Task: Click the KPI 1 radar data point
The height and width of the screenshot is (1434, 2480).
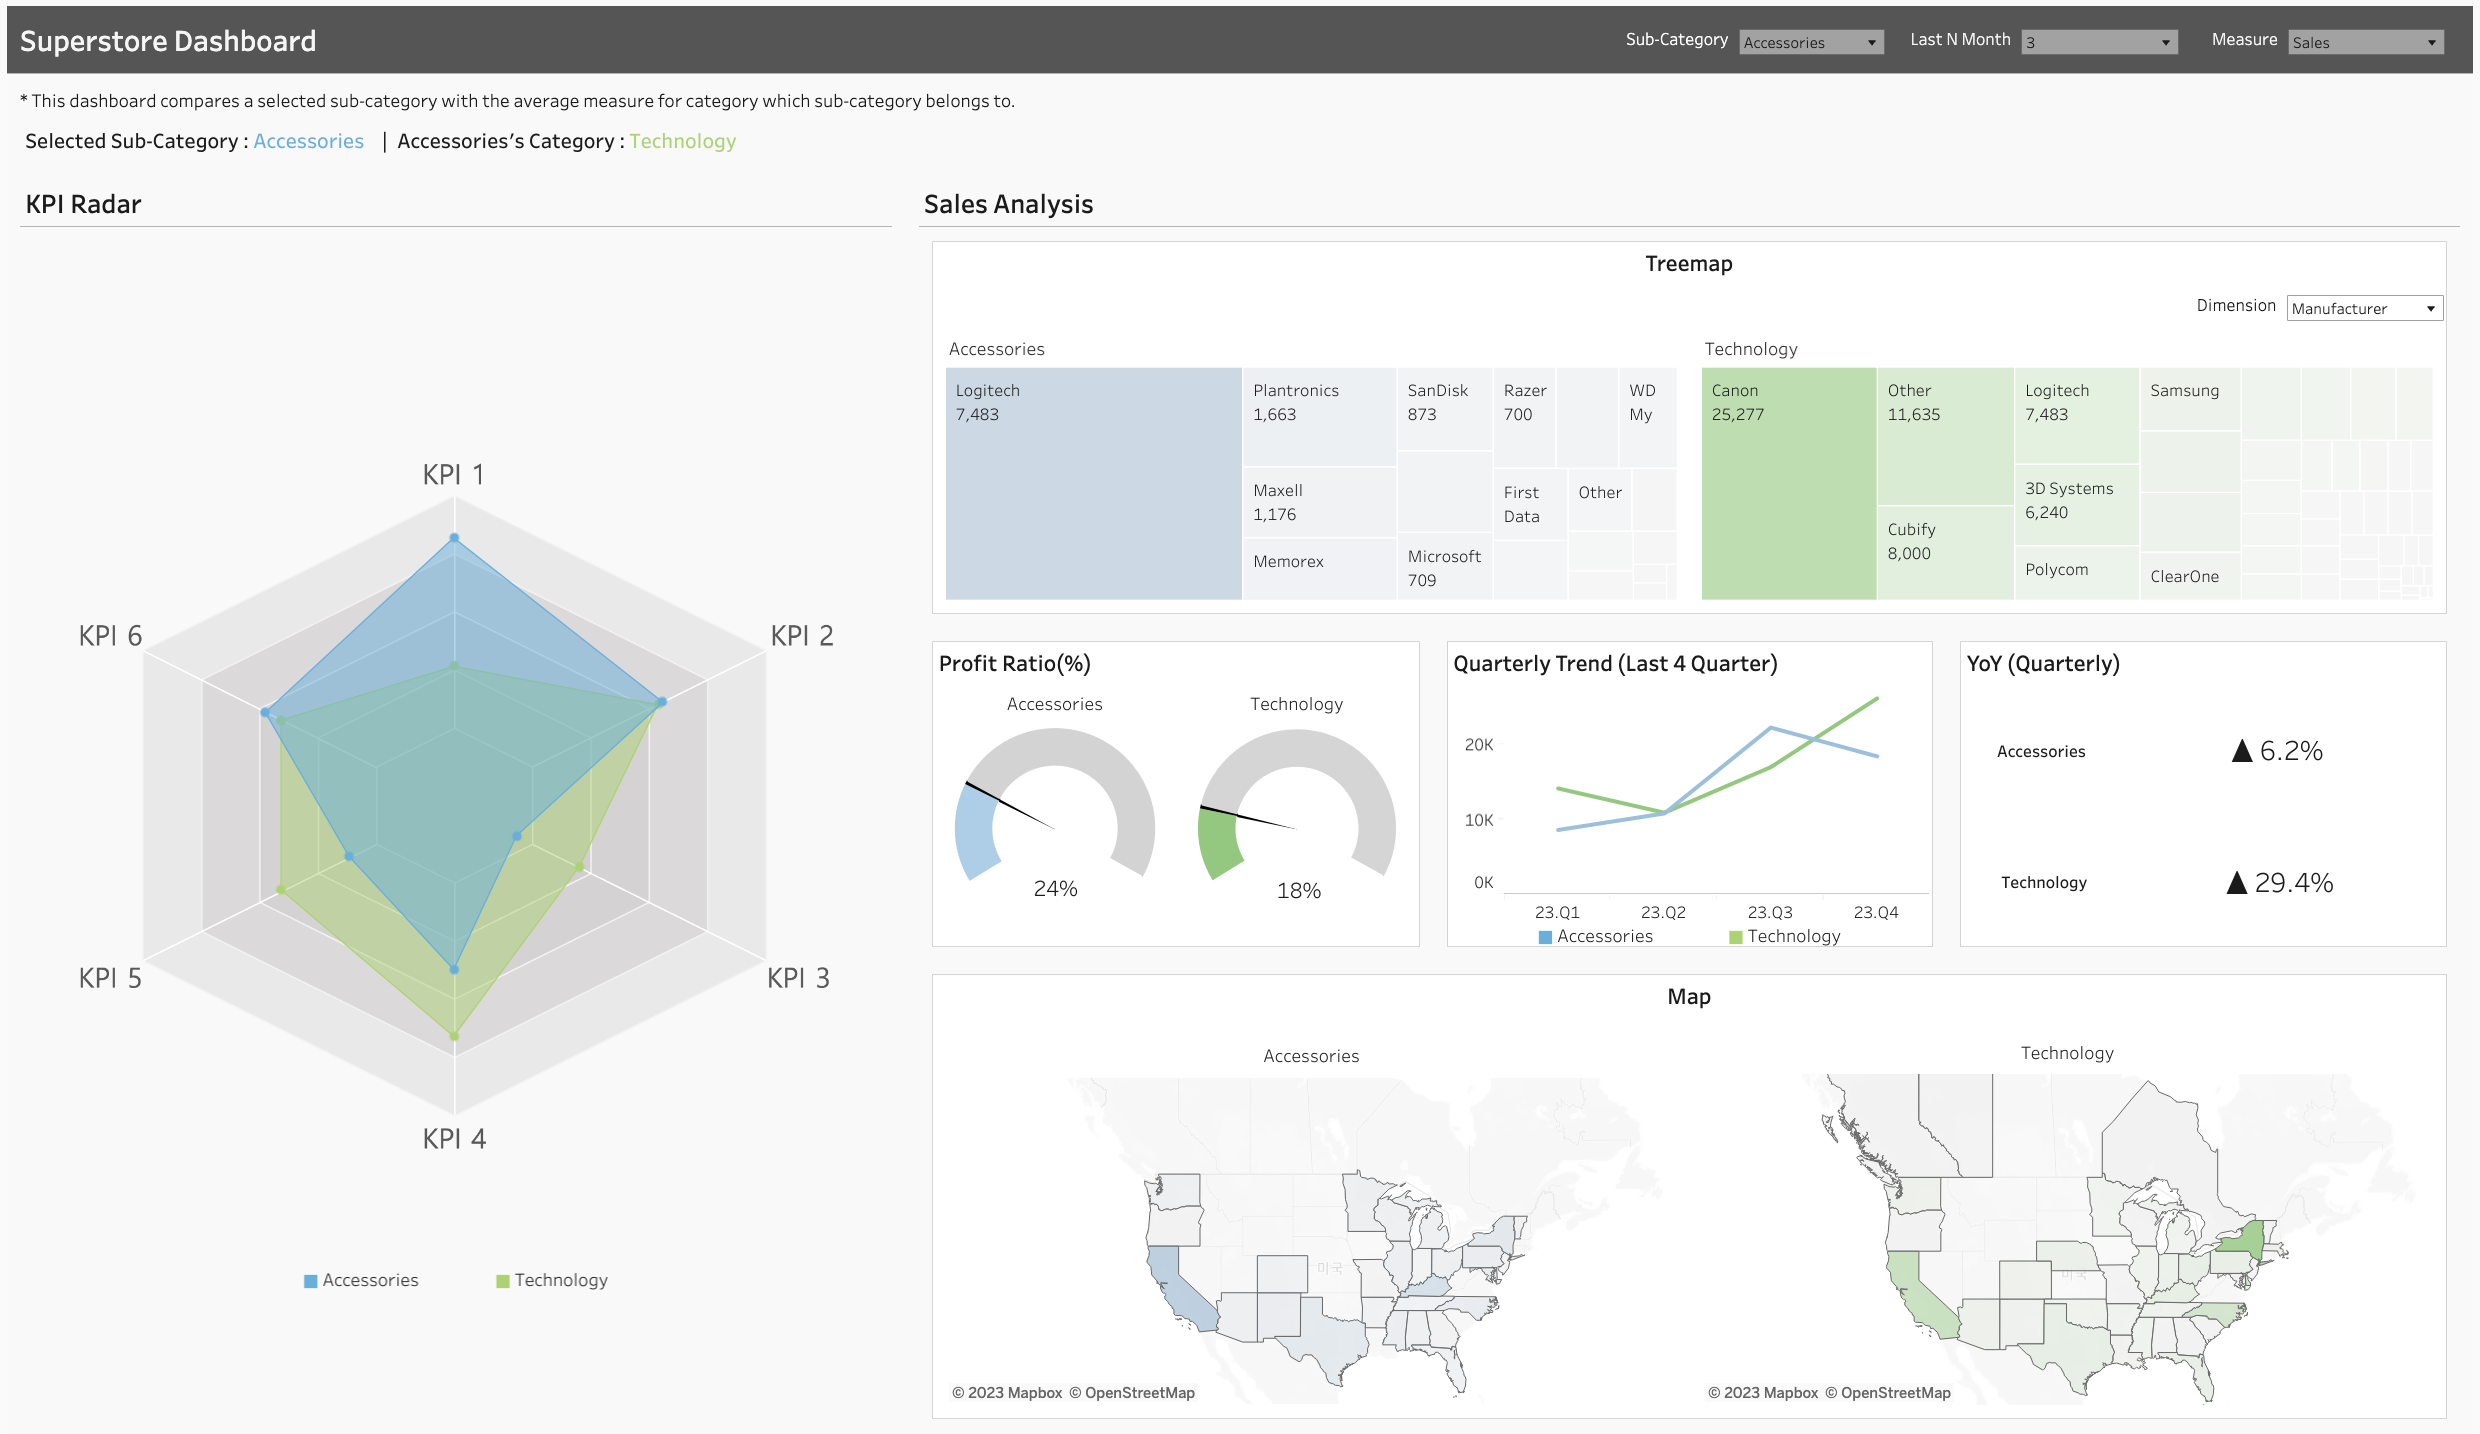Action: [454, 538]
